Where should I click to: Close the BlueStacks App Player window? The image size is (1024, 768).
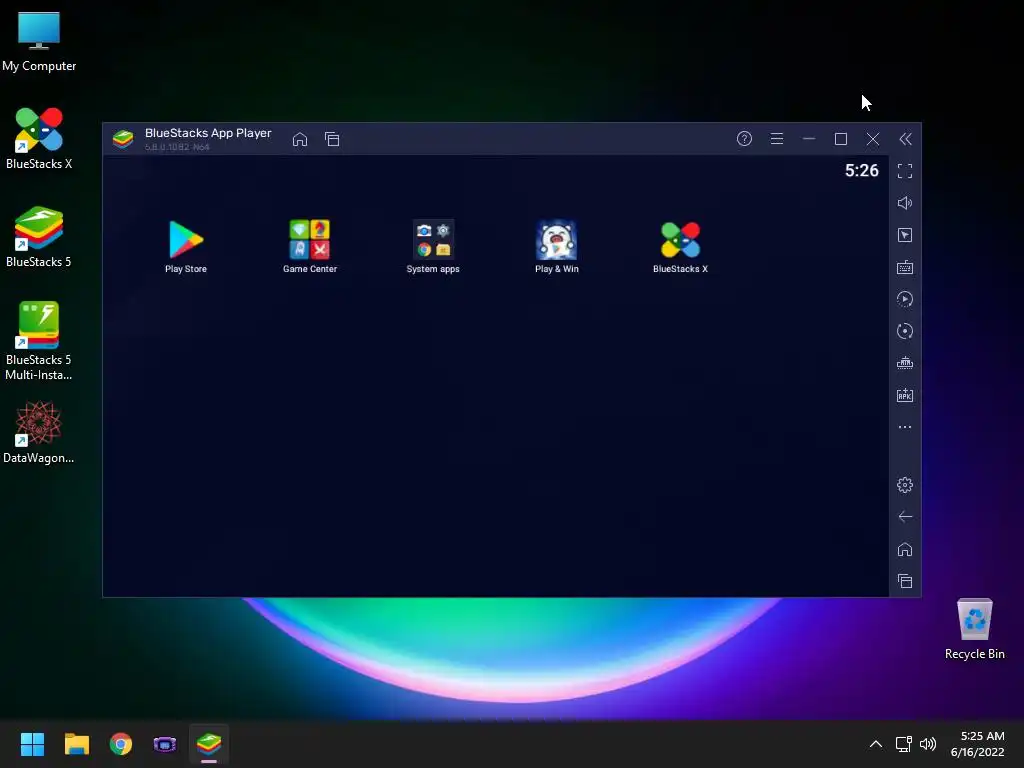click(x=872, y=138)
